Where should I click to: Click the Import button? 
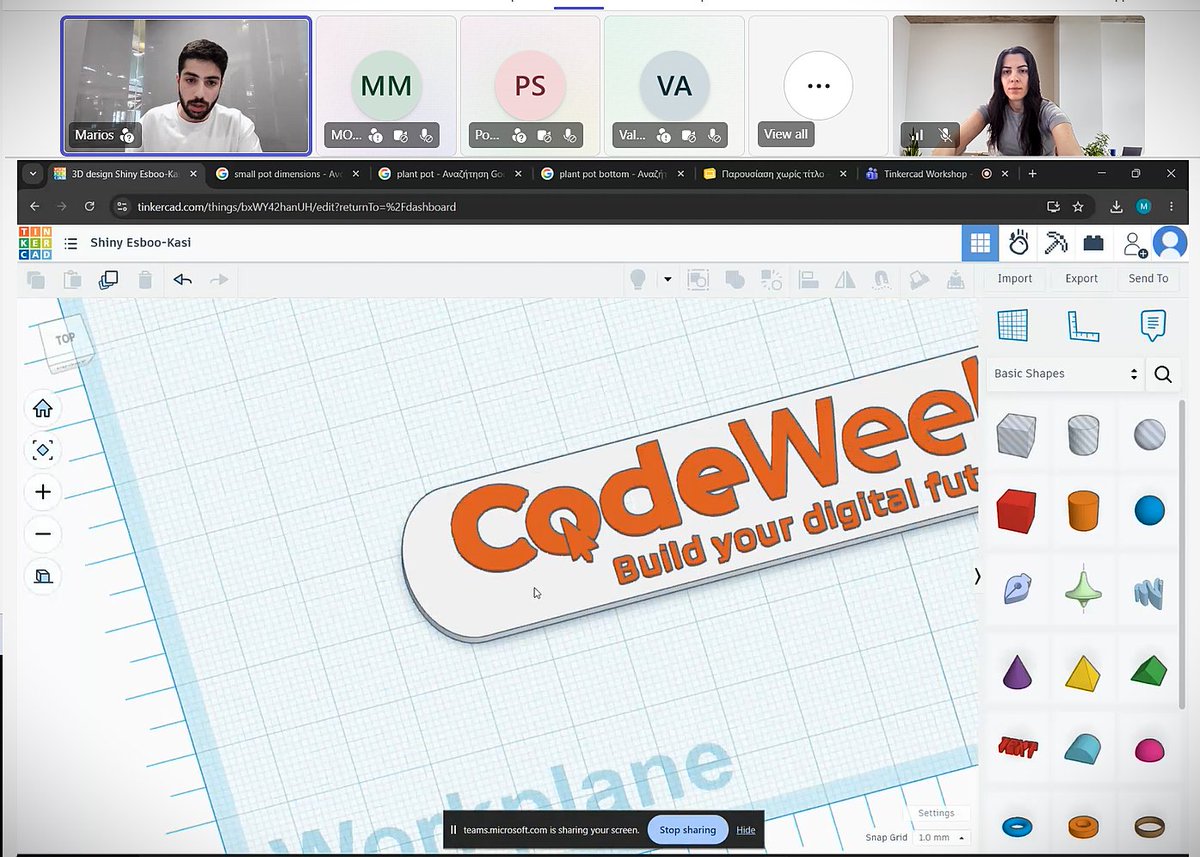coord(1015,279)
